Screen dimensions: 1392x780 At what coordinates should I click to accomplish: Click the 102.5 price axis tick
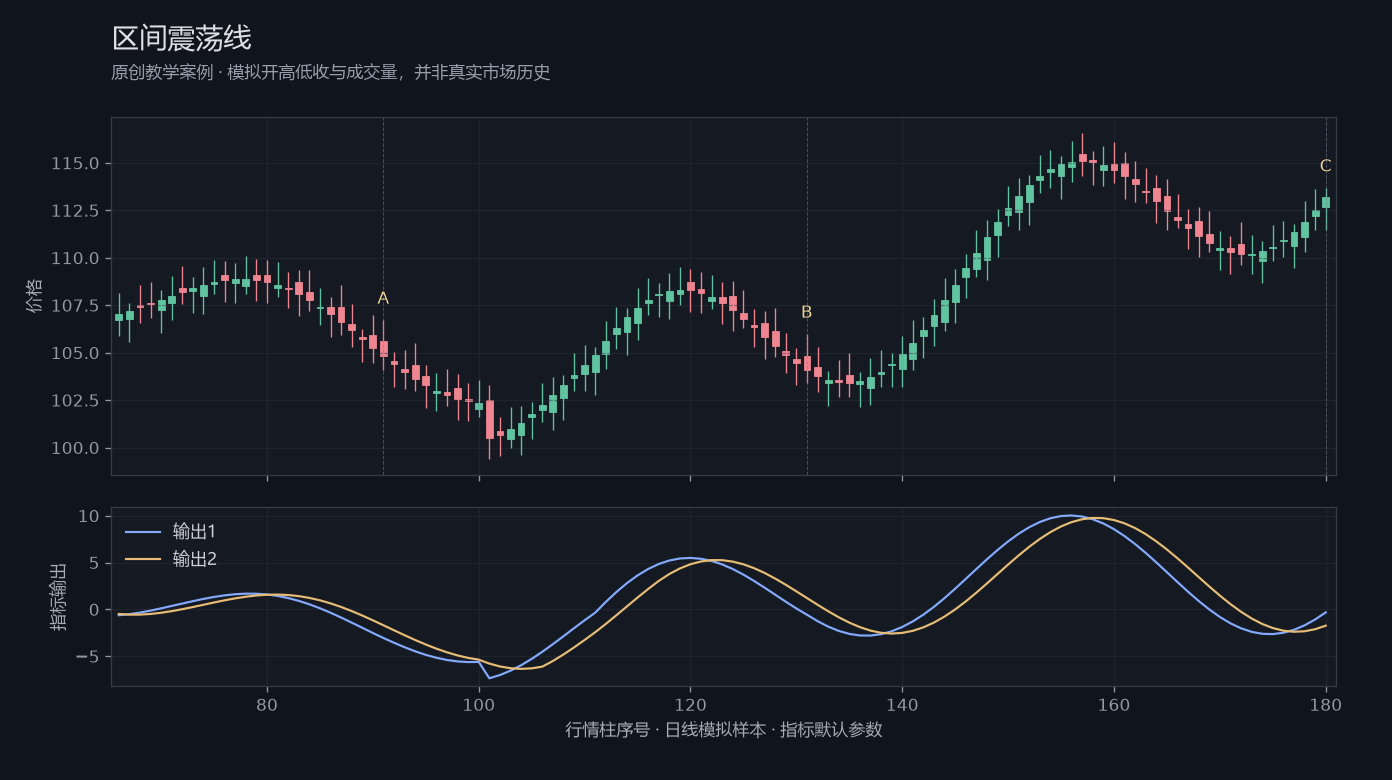[75, 401]
